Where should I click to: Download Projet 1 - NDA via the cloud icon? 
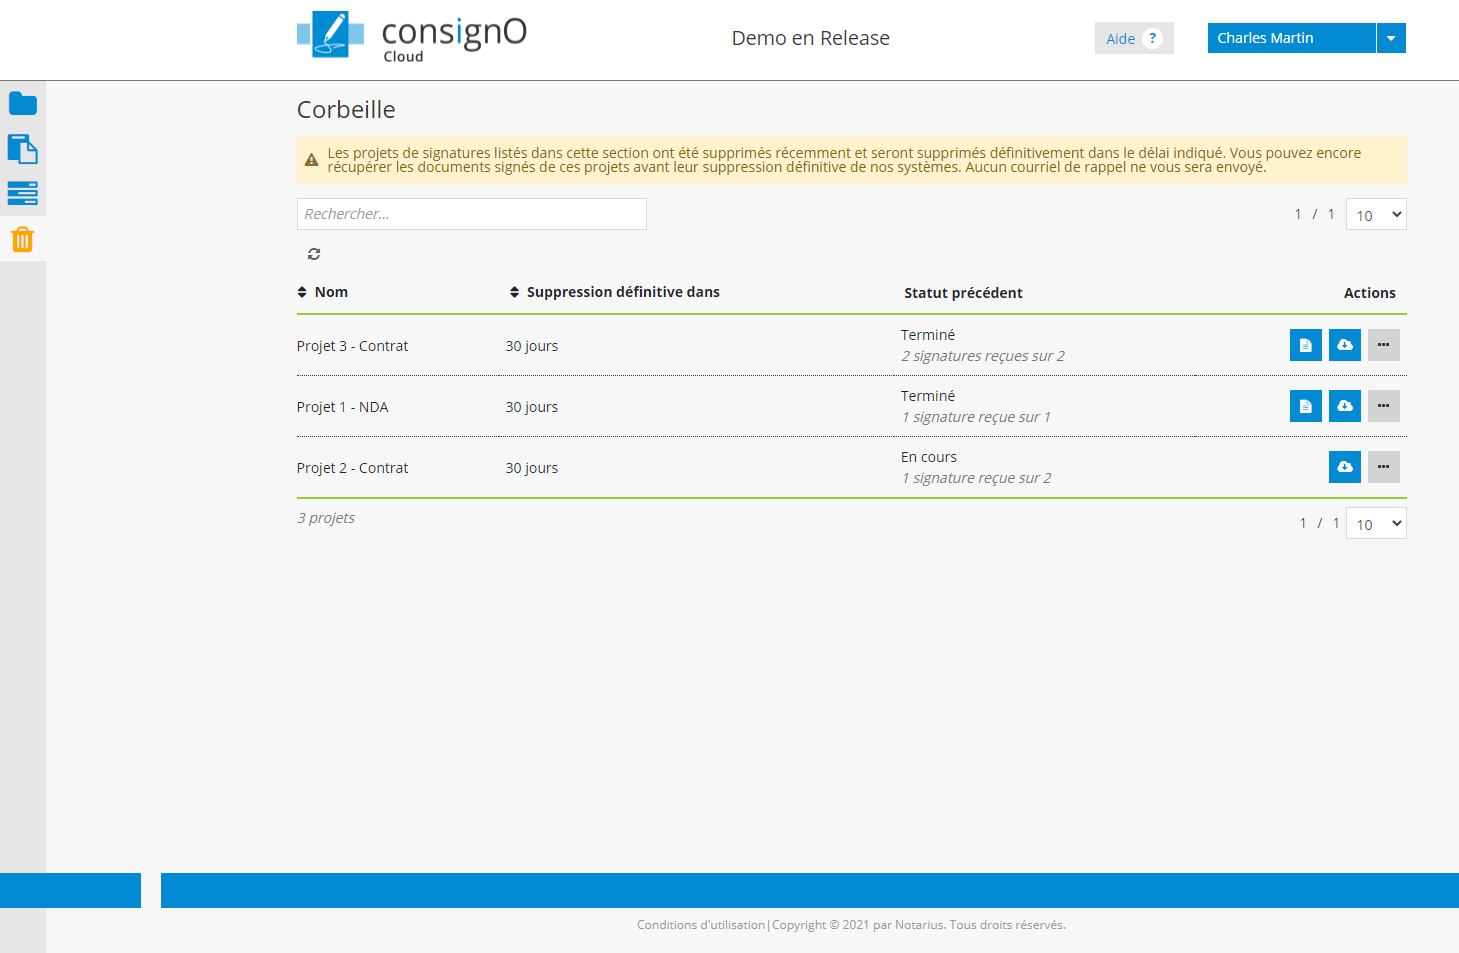[x=1344, y=406]
